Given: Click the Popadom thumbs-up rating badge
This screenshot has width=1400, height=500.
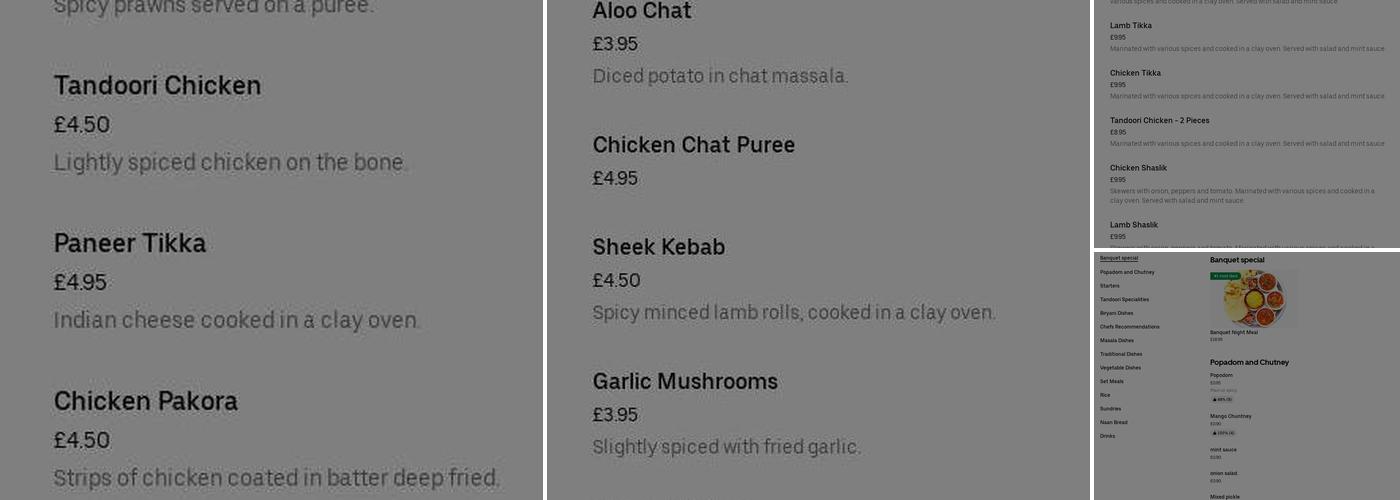Looking at the screenshot, I should coord(1222,399).
